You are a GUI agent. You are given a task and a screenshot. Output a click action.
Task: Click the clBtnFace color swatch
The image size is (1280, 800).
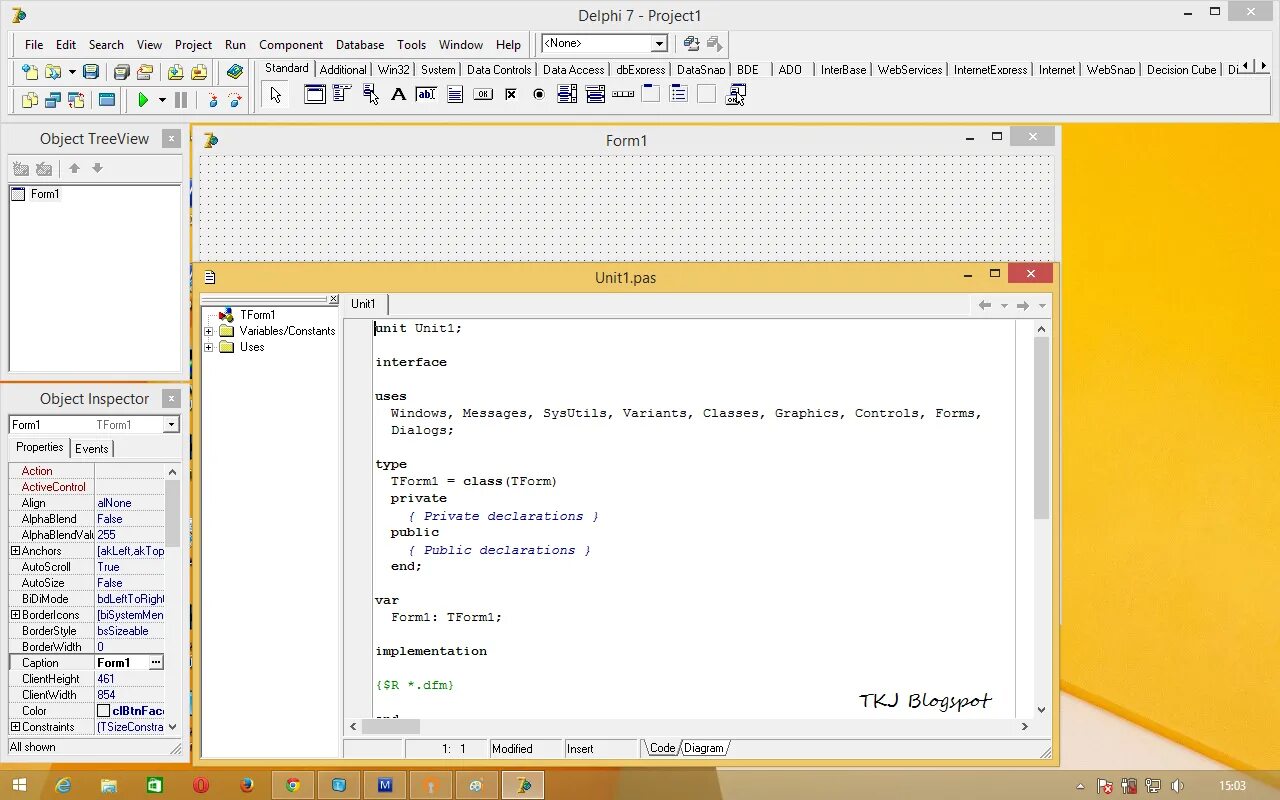[103, 711]
